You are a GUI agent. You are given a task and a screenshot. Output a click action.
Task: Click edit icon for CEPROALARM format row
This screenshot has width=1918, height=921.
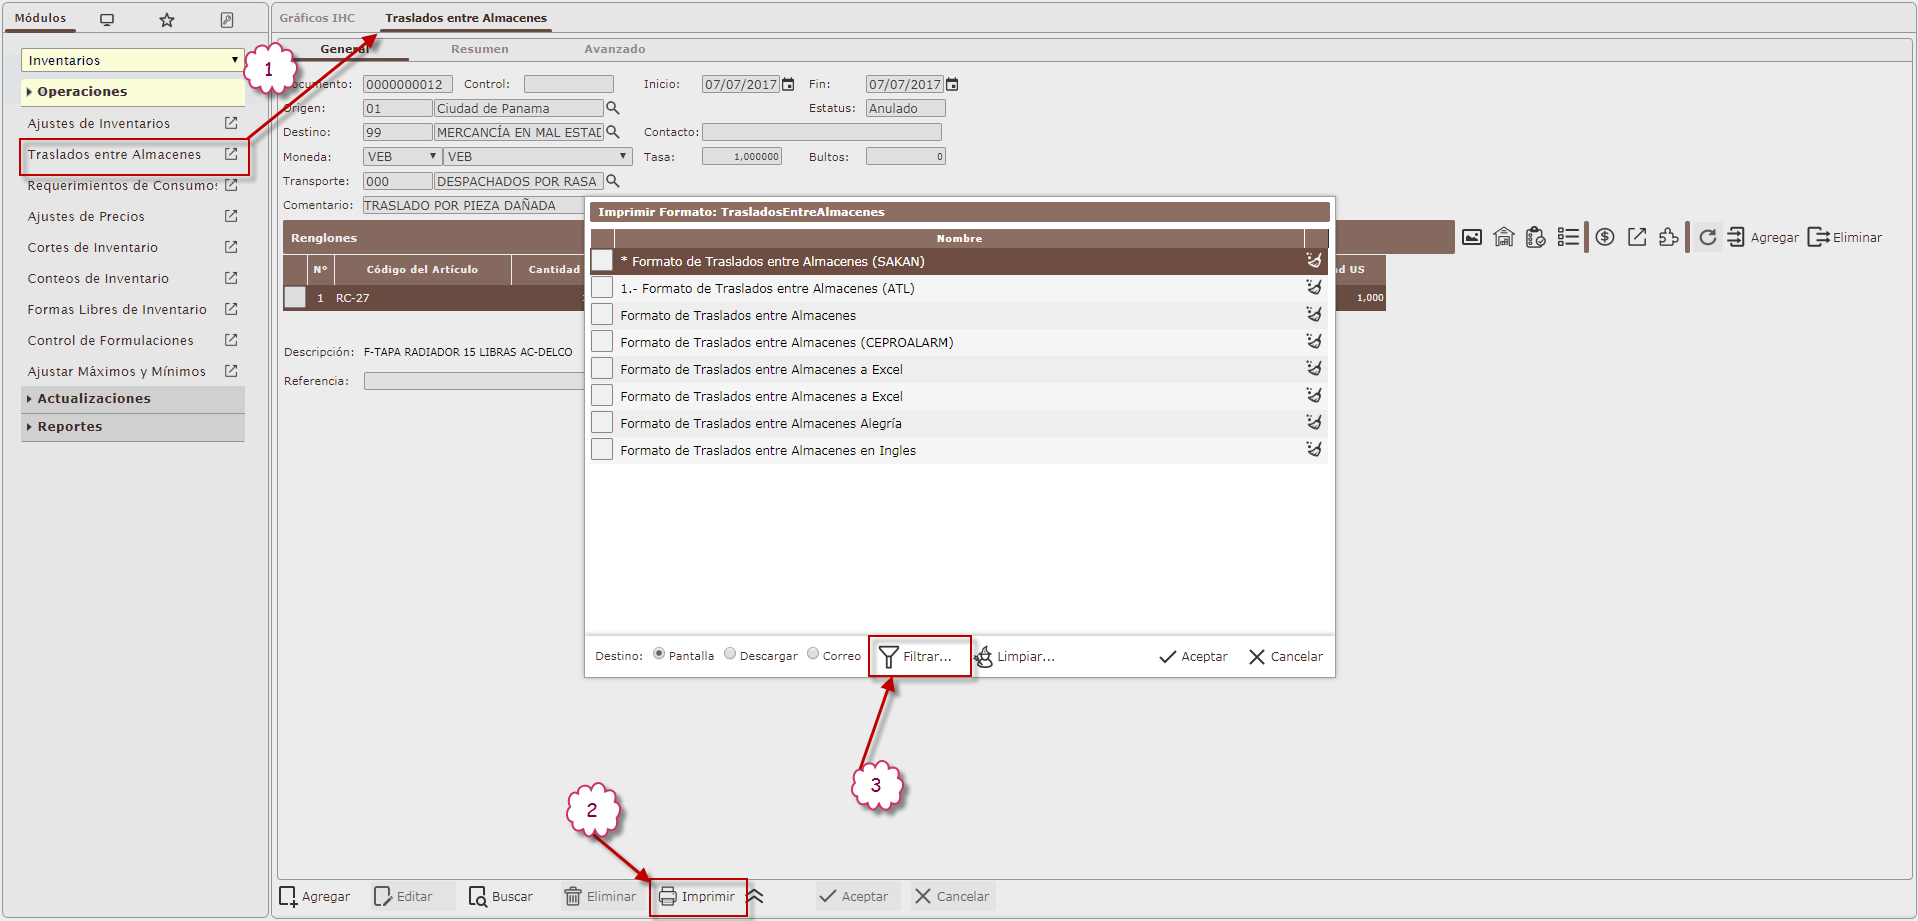tap(1314, 341)
